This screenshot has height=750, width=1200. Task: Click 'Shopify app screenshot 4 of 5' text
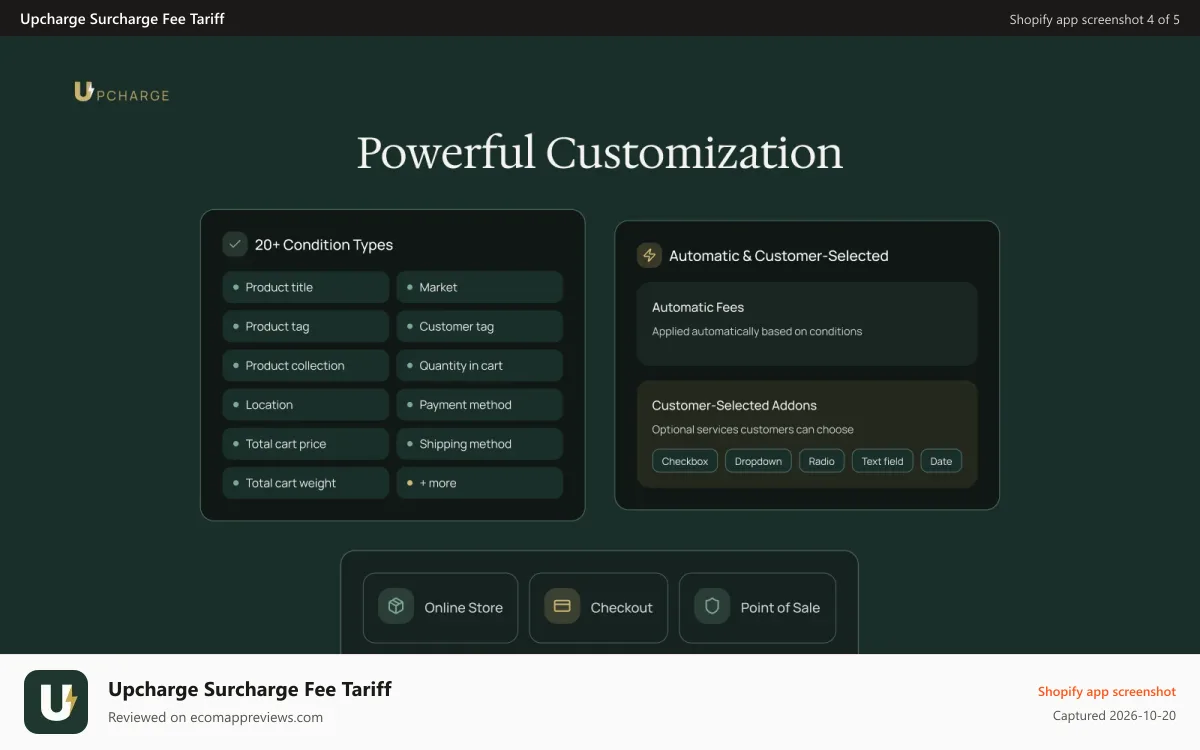click(x=1095, y=19)
